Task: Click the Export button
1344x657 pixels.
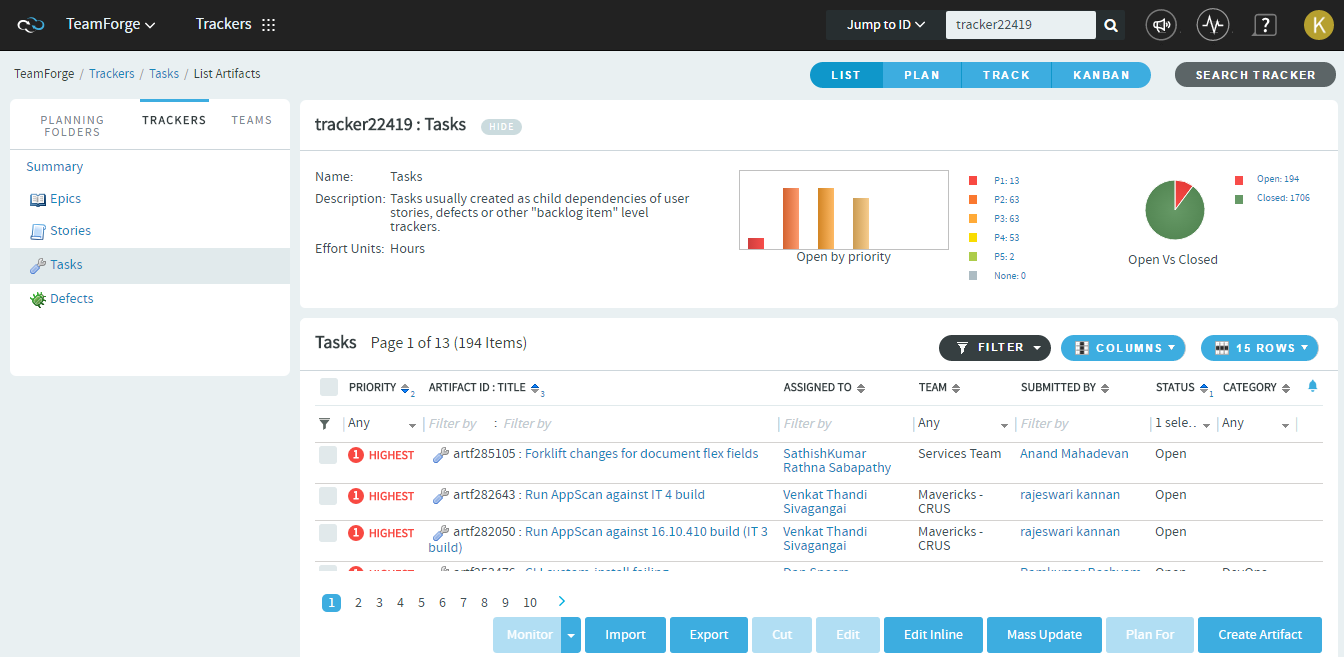Action: (709, 635)
